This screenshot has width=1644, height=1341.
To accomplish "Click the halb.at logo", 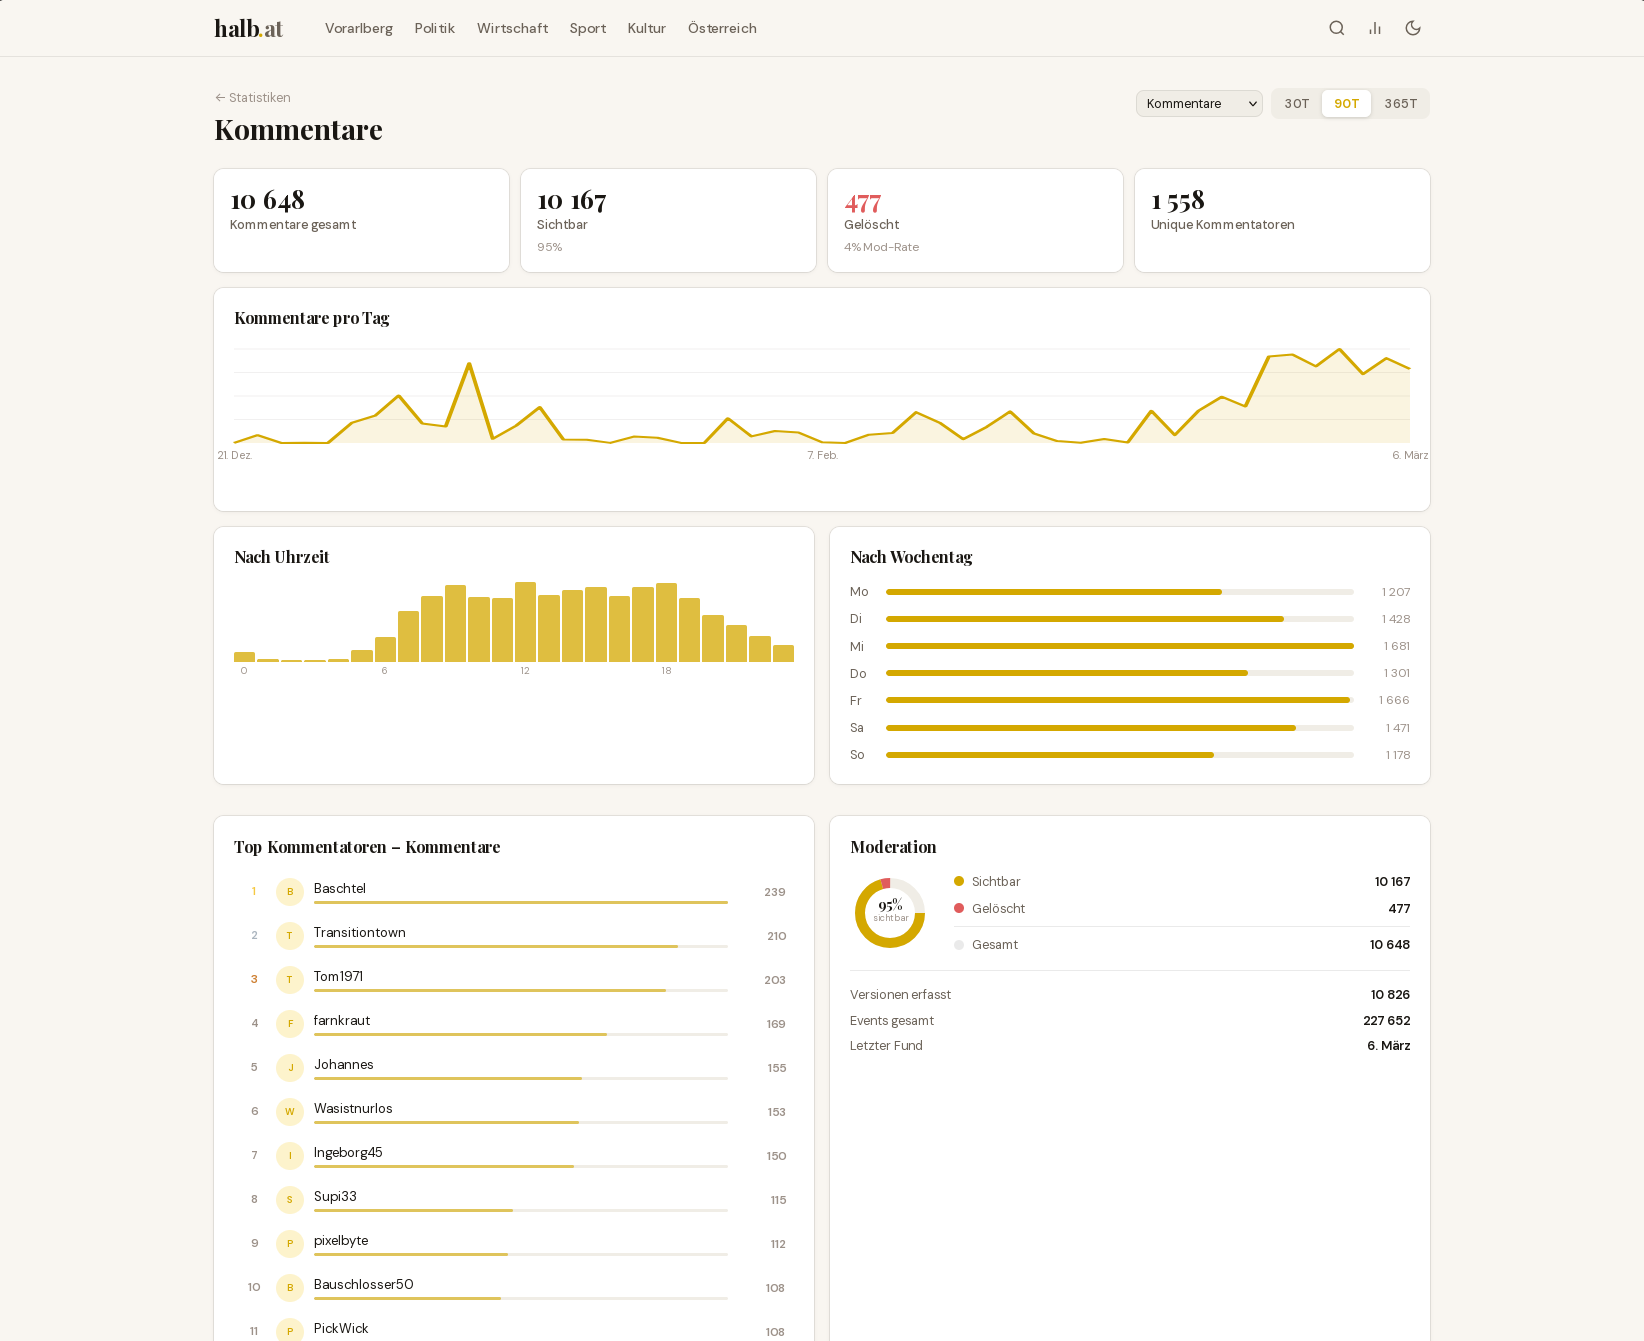I will (248, 28).
